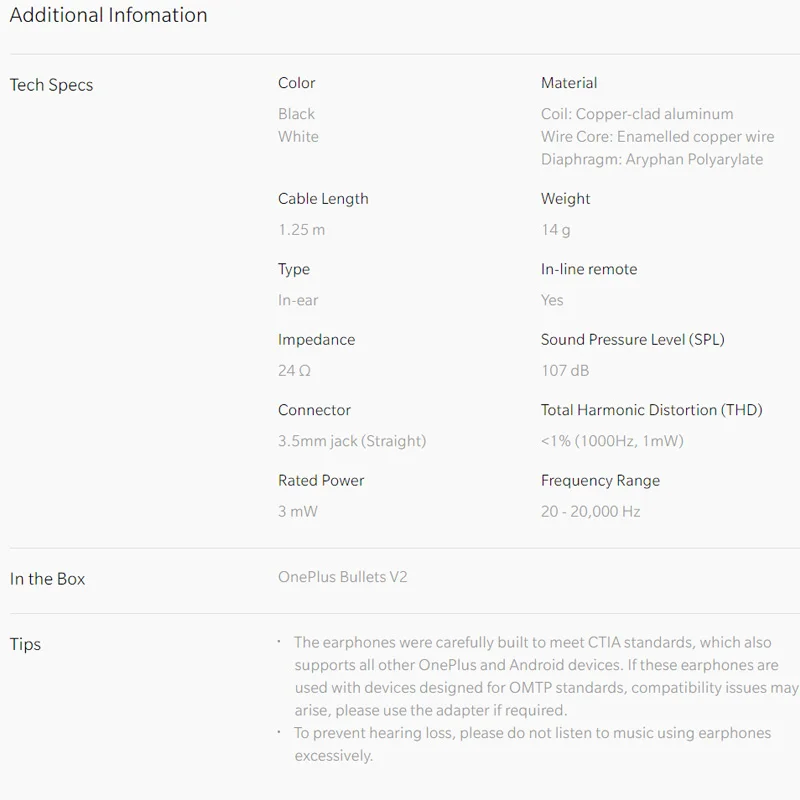This screenshot has width=800, height=800.
Task: Click the OnePlus Bullets V2 text
Action: (x=343, y=577)
